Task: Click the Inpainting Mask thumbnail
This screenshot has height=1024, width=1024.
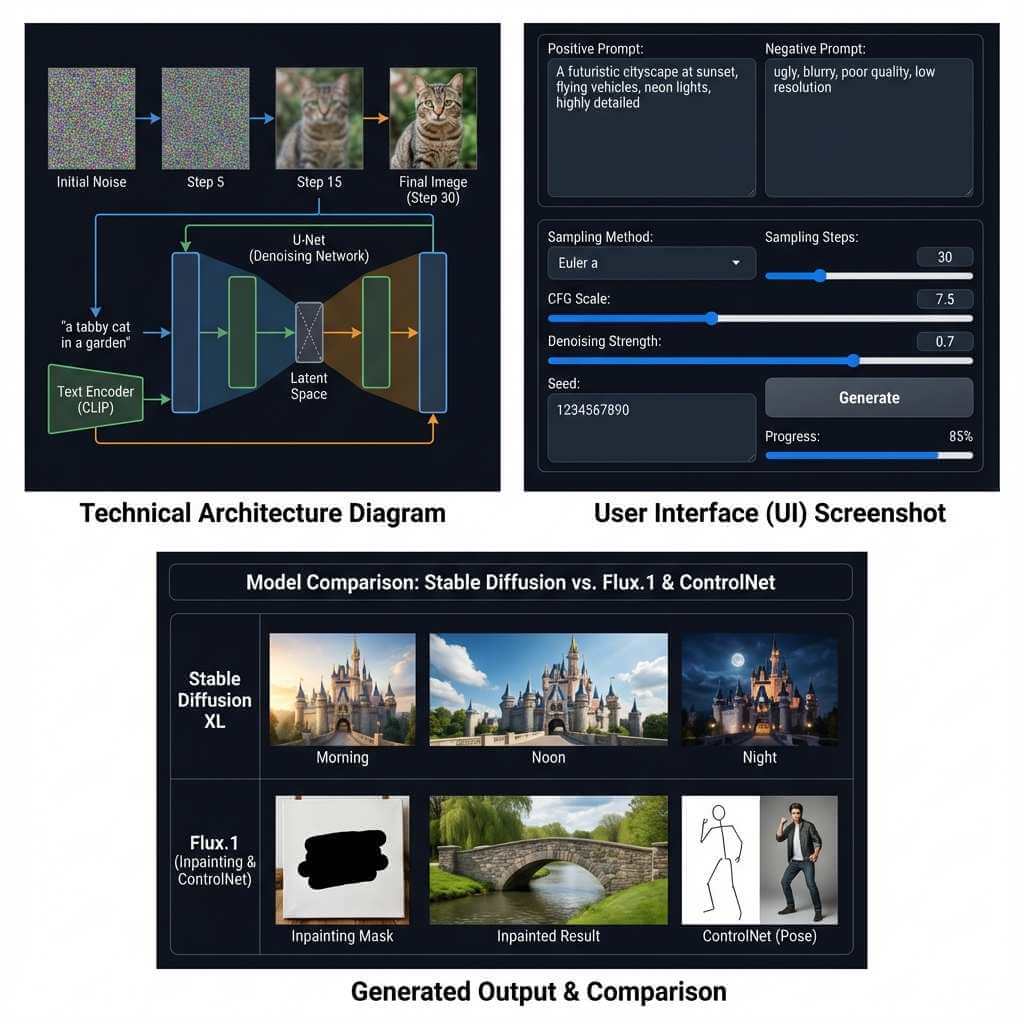Action: [x=342, y=860]
